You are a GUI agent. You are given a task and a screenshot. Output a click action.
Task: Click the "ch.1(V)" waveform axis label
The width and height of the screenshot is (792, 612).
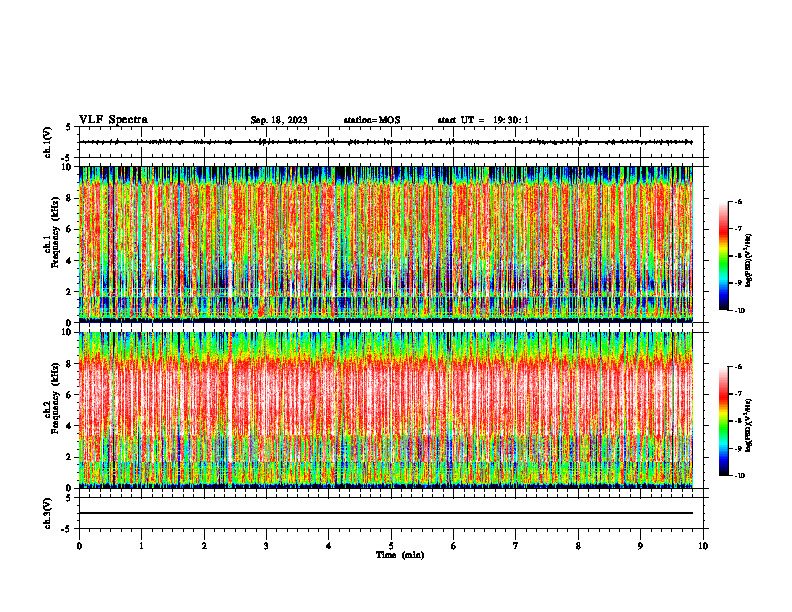point(48,142)
